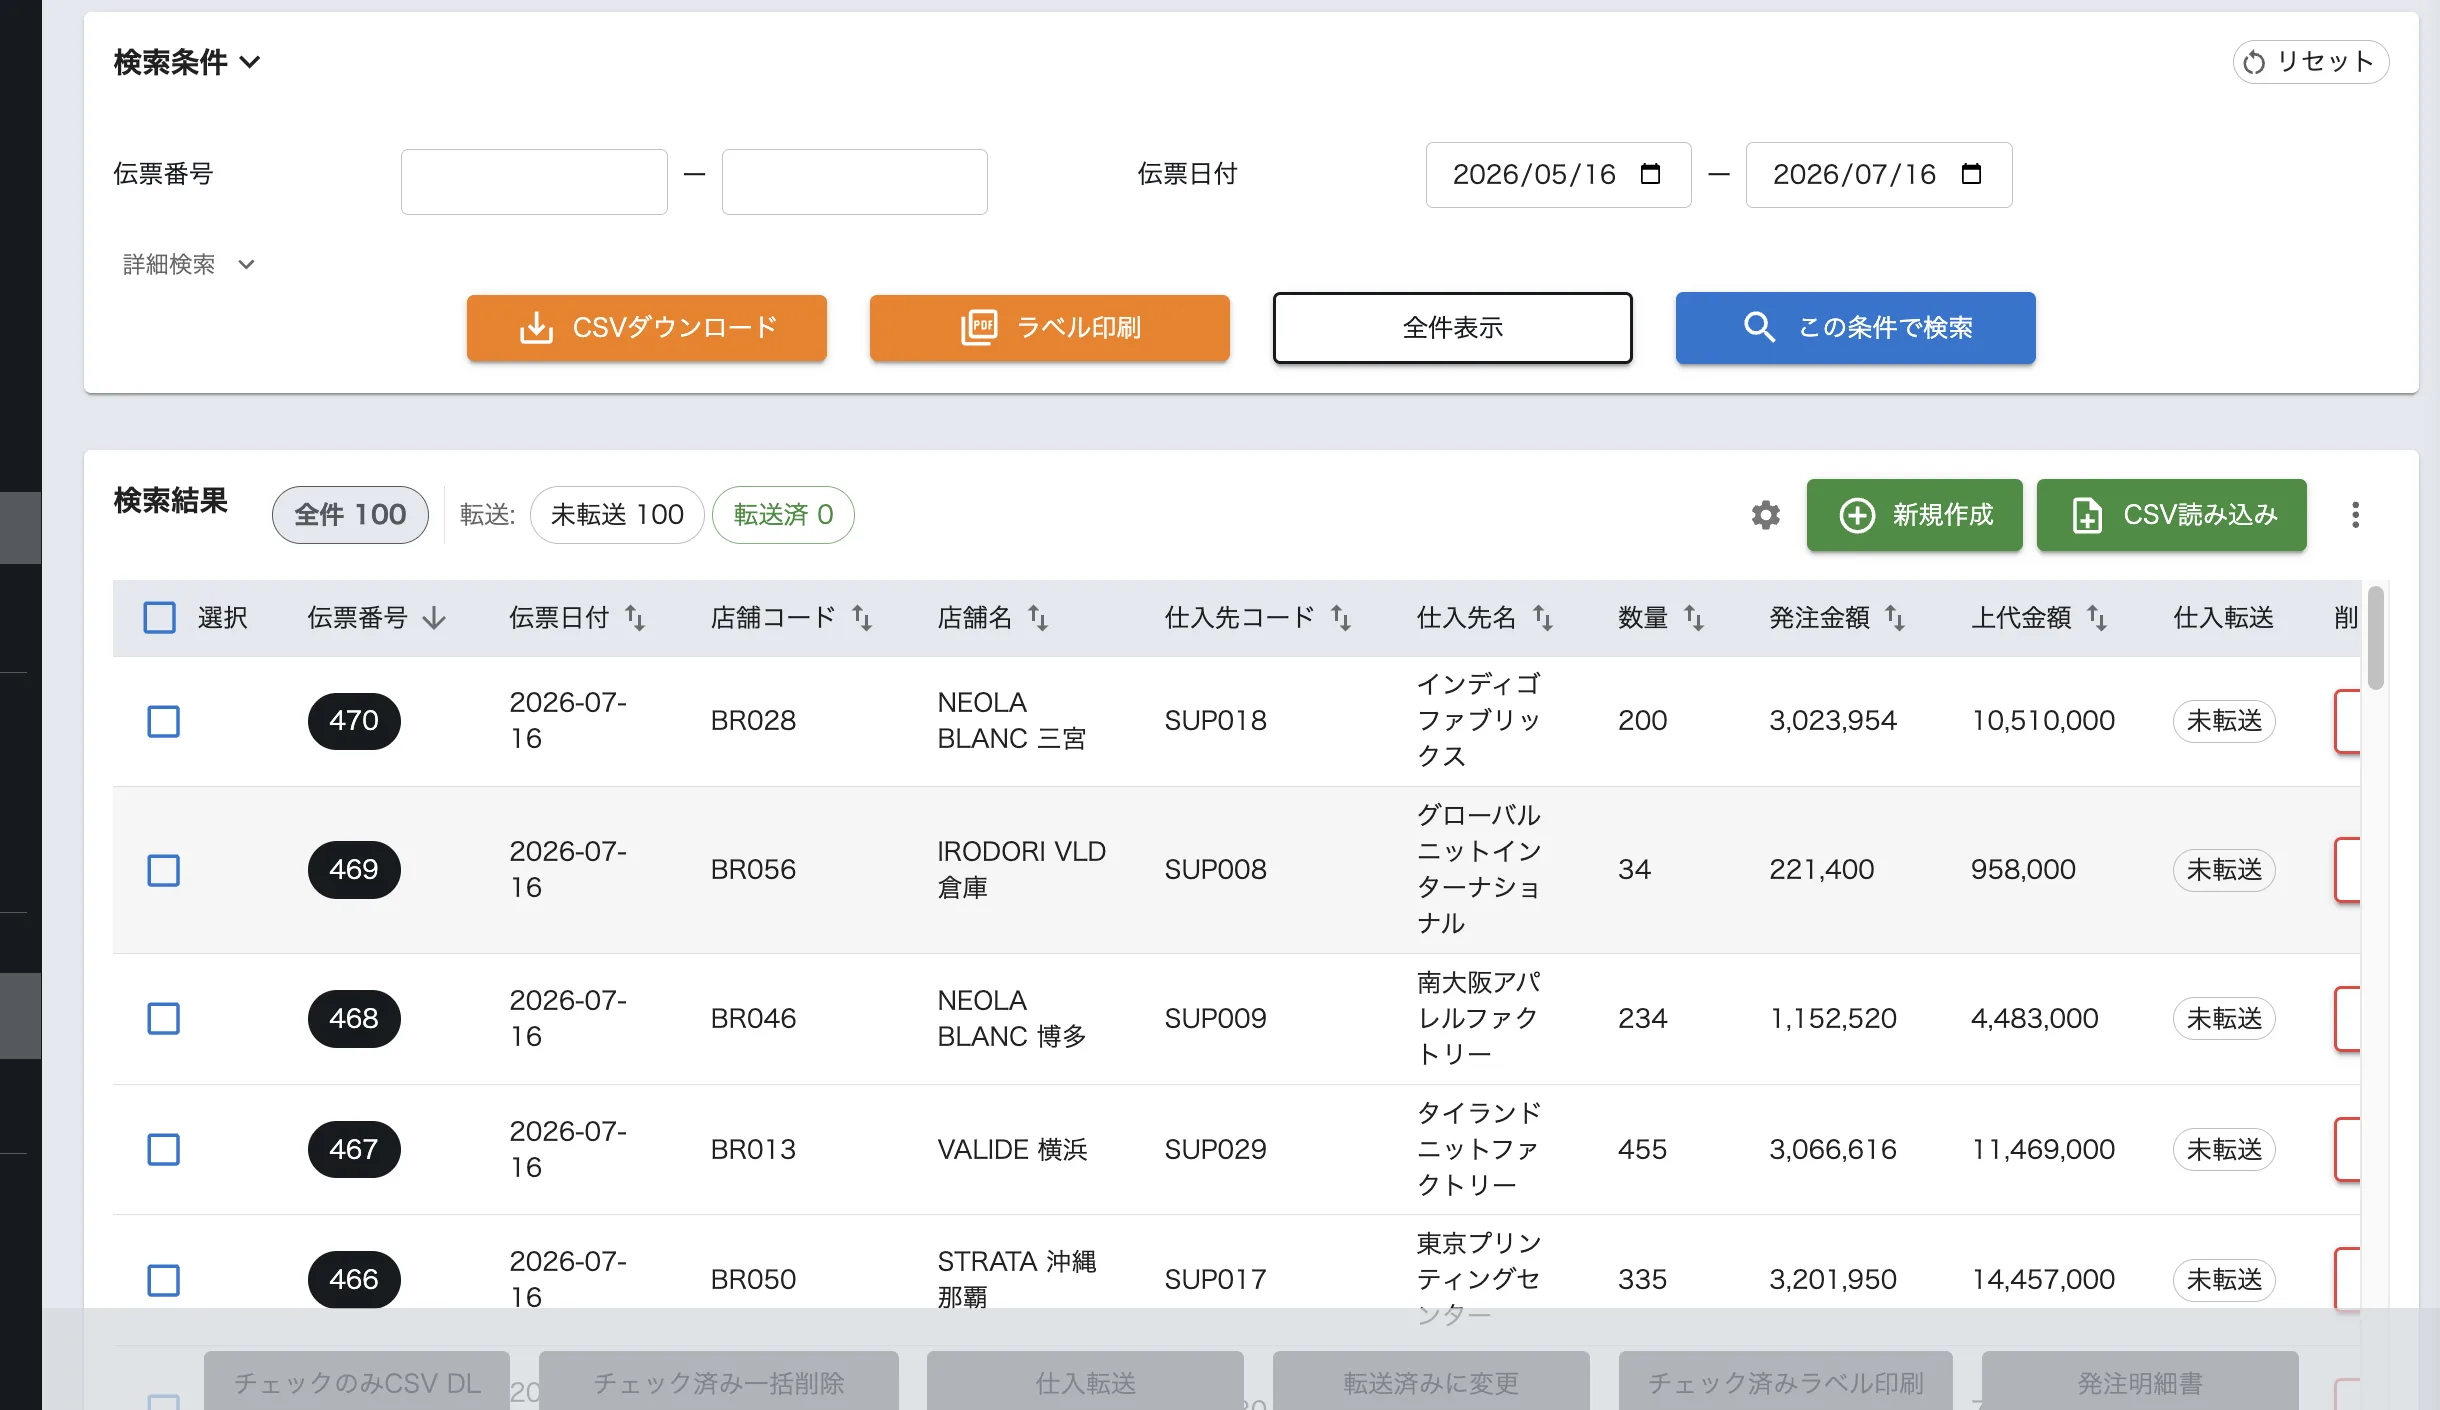Sort by 上代金額 arrows icon
The width and height of the screenshot is (2440, 1410).
click(x=2097, y=618)
